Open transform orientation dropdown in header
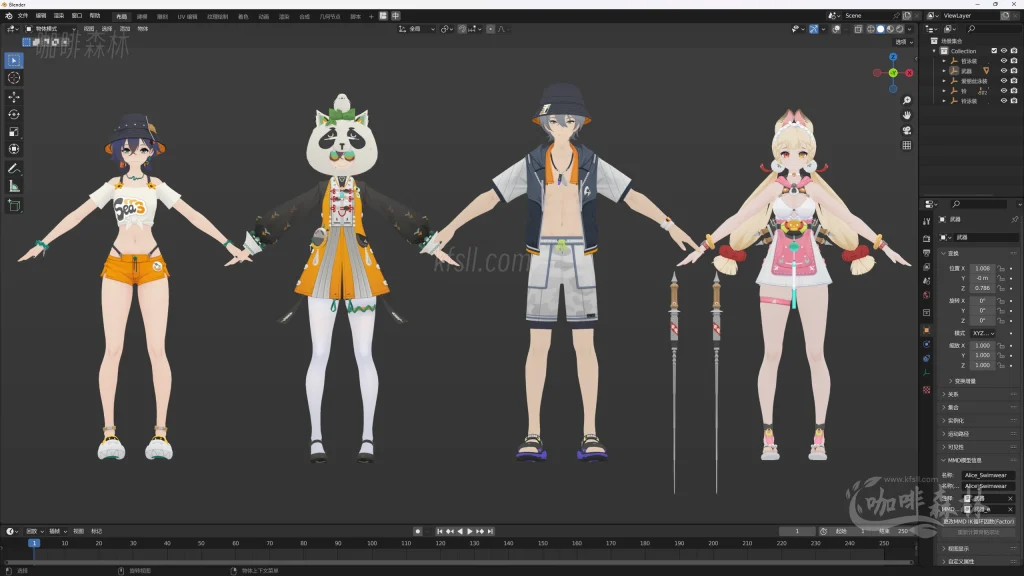 pos(417,29)
